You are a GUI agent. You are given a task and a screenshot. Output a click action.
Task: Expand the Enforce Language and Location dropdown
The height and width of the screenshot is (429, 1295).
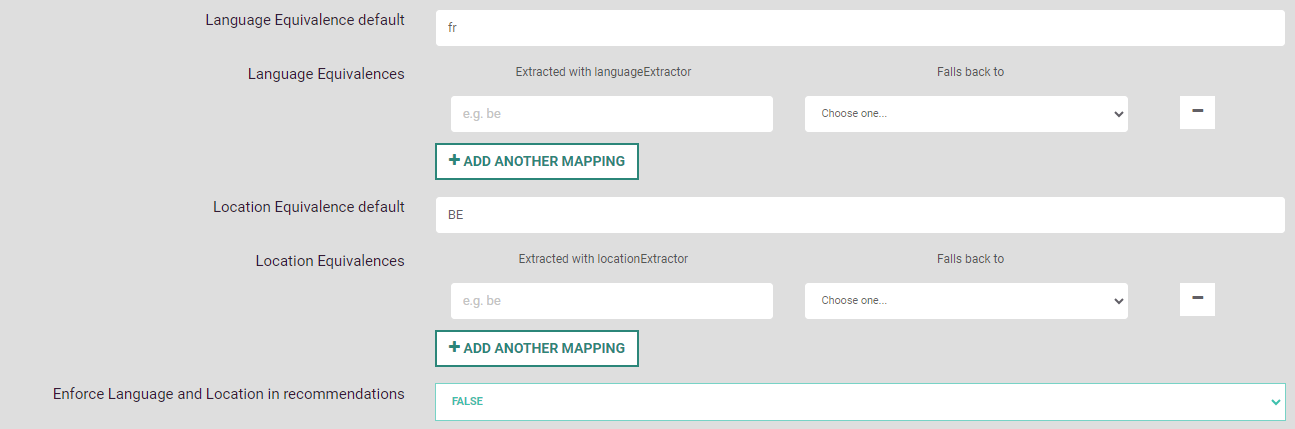pyautogui.click(x=860, y=401)
